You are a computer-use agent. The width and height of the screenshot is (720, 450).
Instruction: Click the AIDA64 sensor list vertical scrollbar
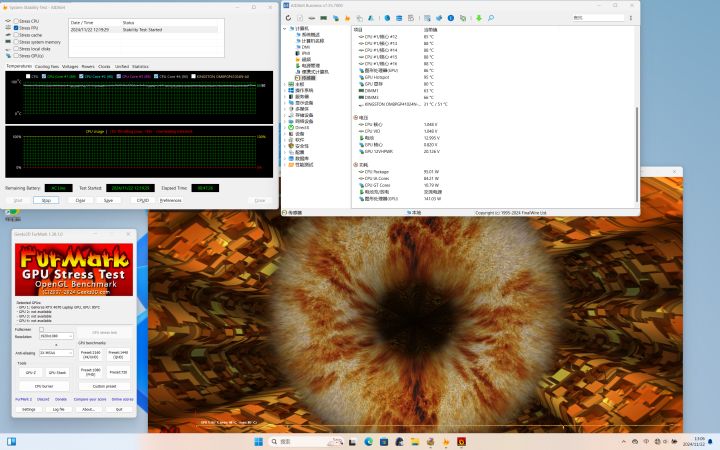point(637,154)
